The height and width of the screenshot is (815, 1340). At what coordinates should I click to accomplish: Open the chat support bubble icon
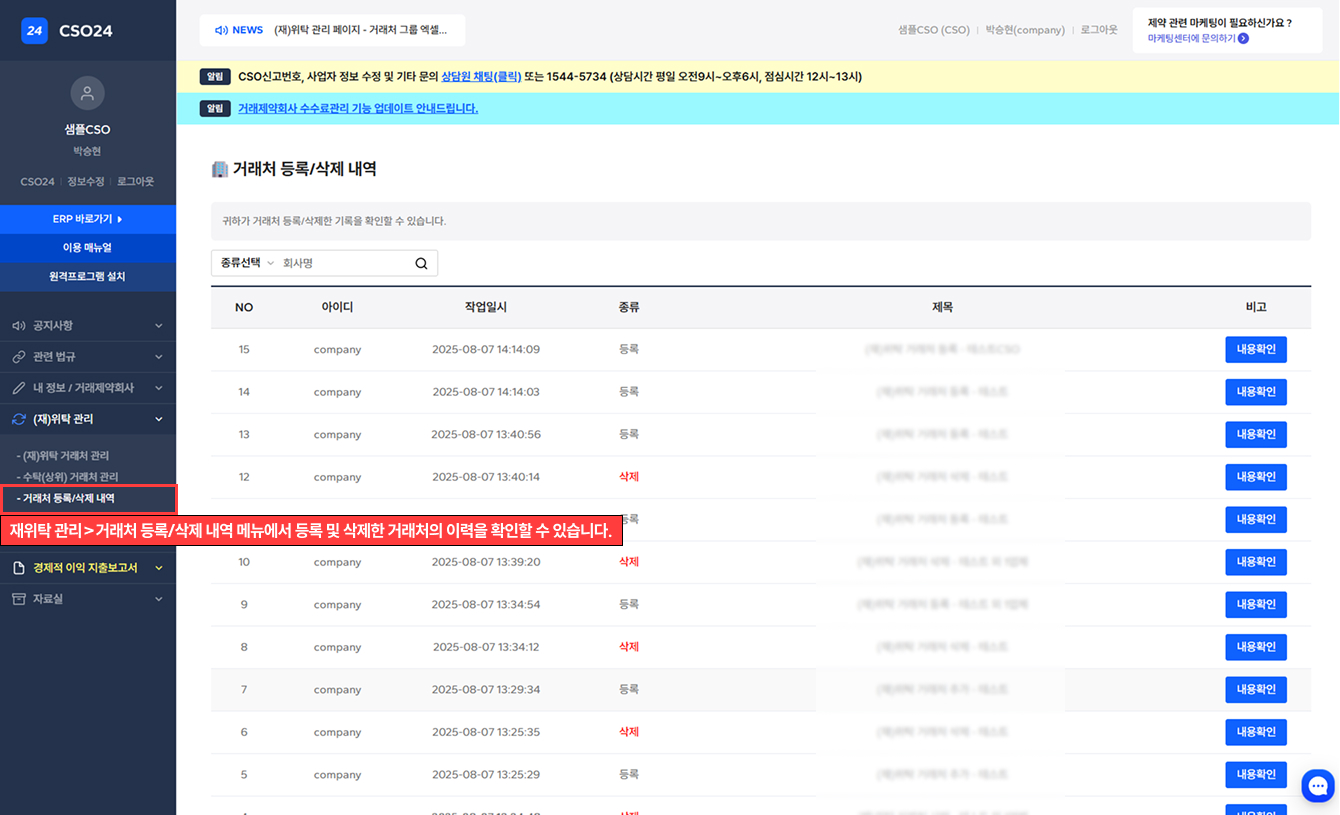pyautogui.click(x=1317, y=786)
